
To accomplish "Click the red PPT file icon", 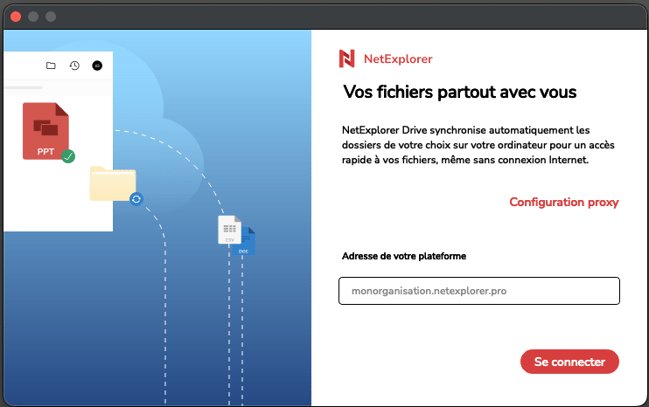I will pos(46,131).
